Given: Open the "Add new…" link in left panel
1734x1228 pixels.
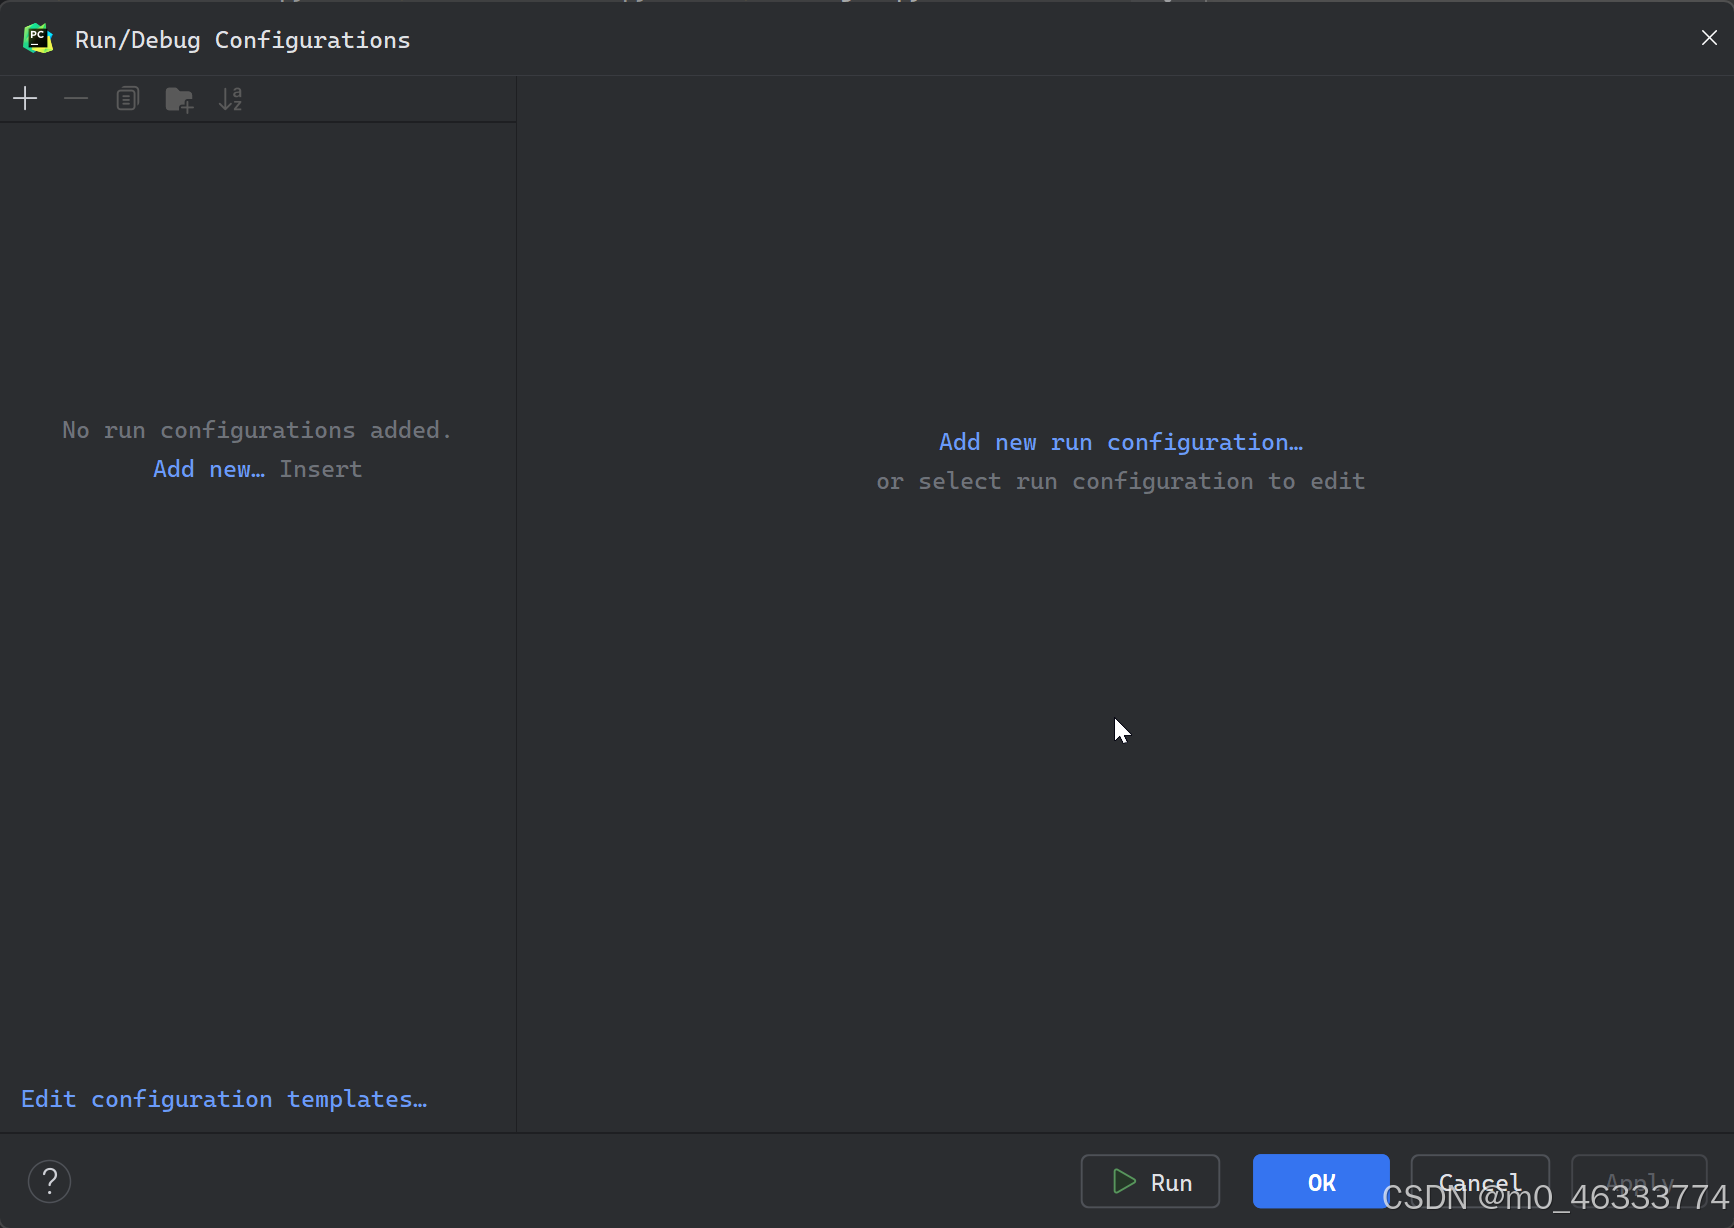Looking at the screenshot, I should [207, 468].
